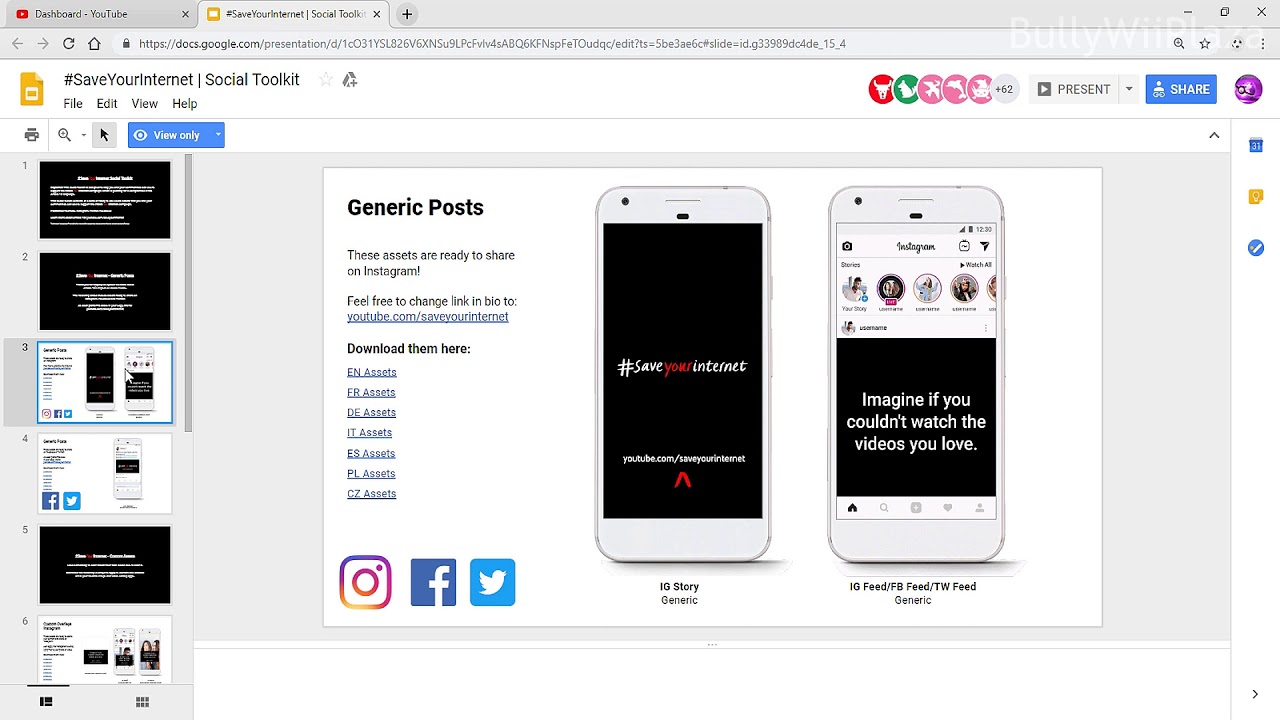Click the address bar URL
Viewport: 1280px width, 720px height.
coord(492,44)
